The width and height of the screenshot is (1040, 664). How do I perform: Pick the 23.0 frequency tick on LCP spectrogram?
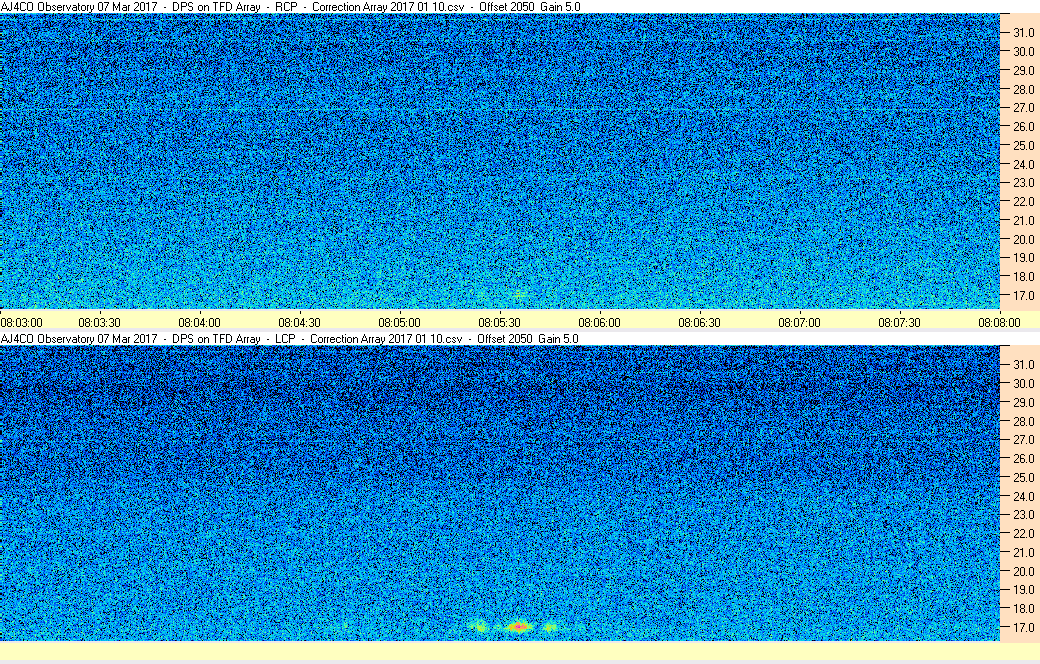pos(1023,515)
